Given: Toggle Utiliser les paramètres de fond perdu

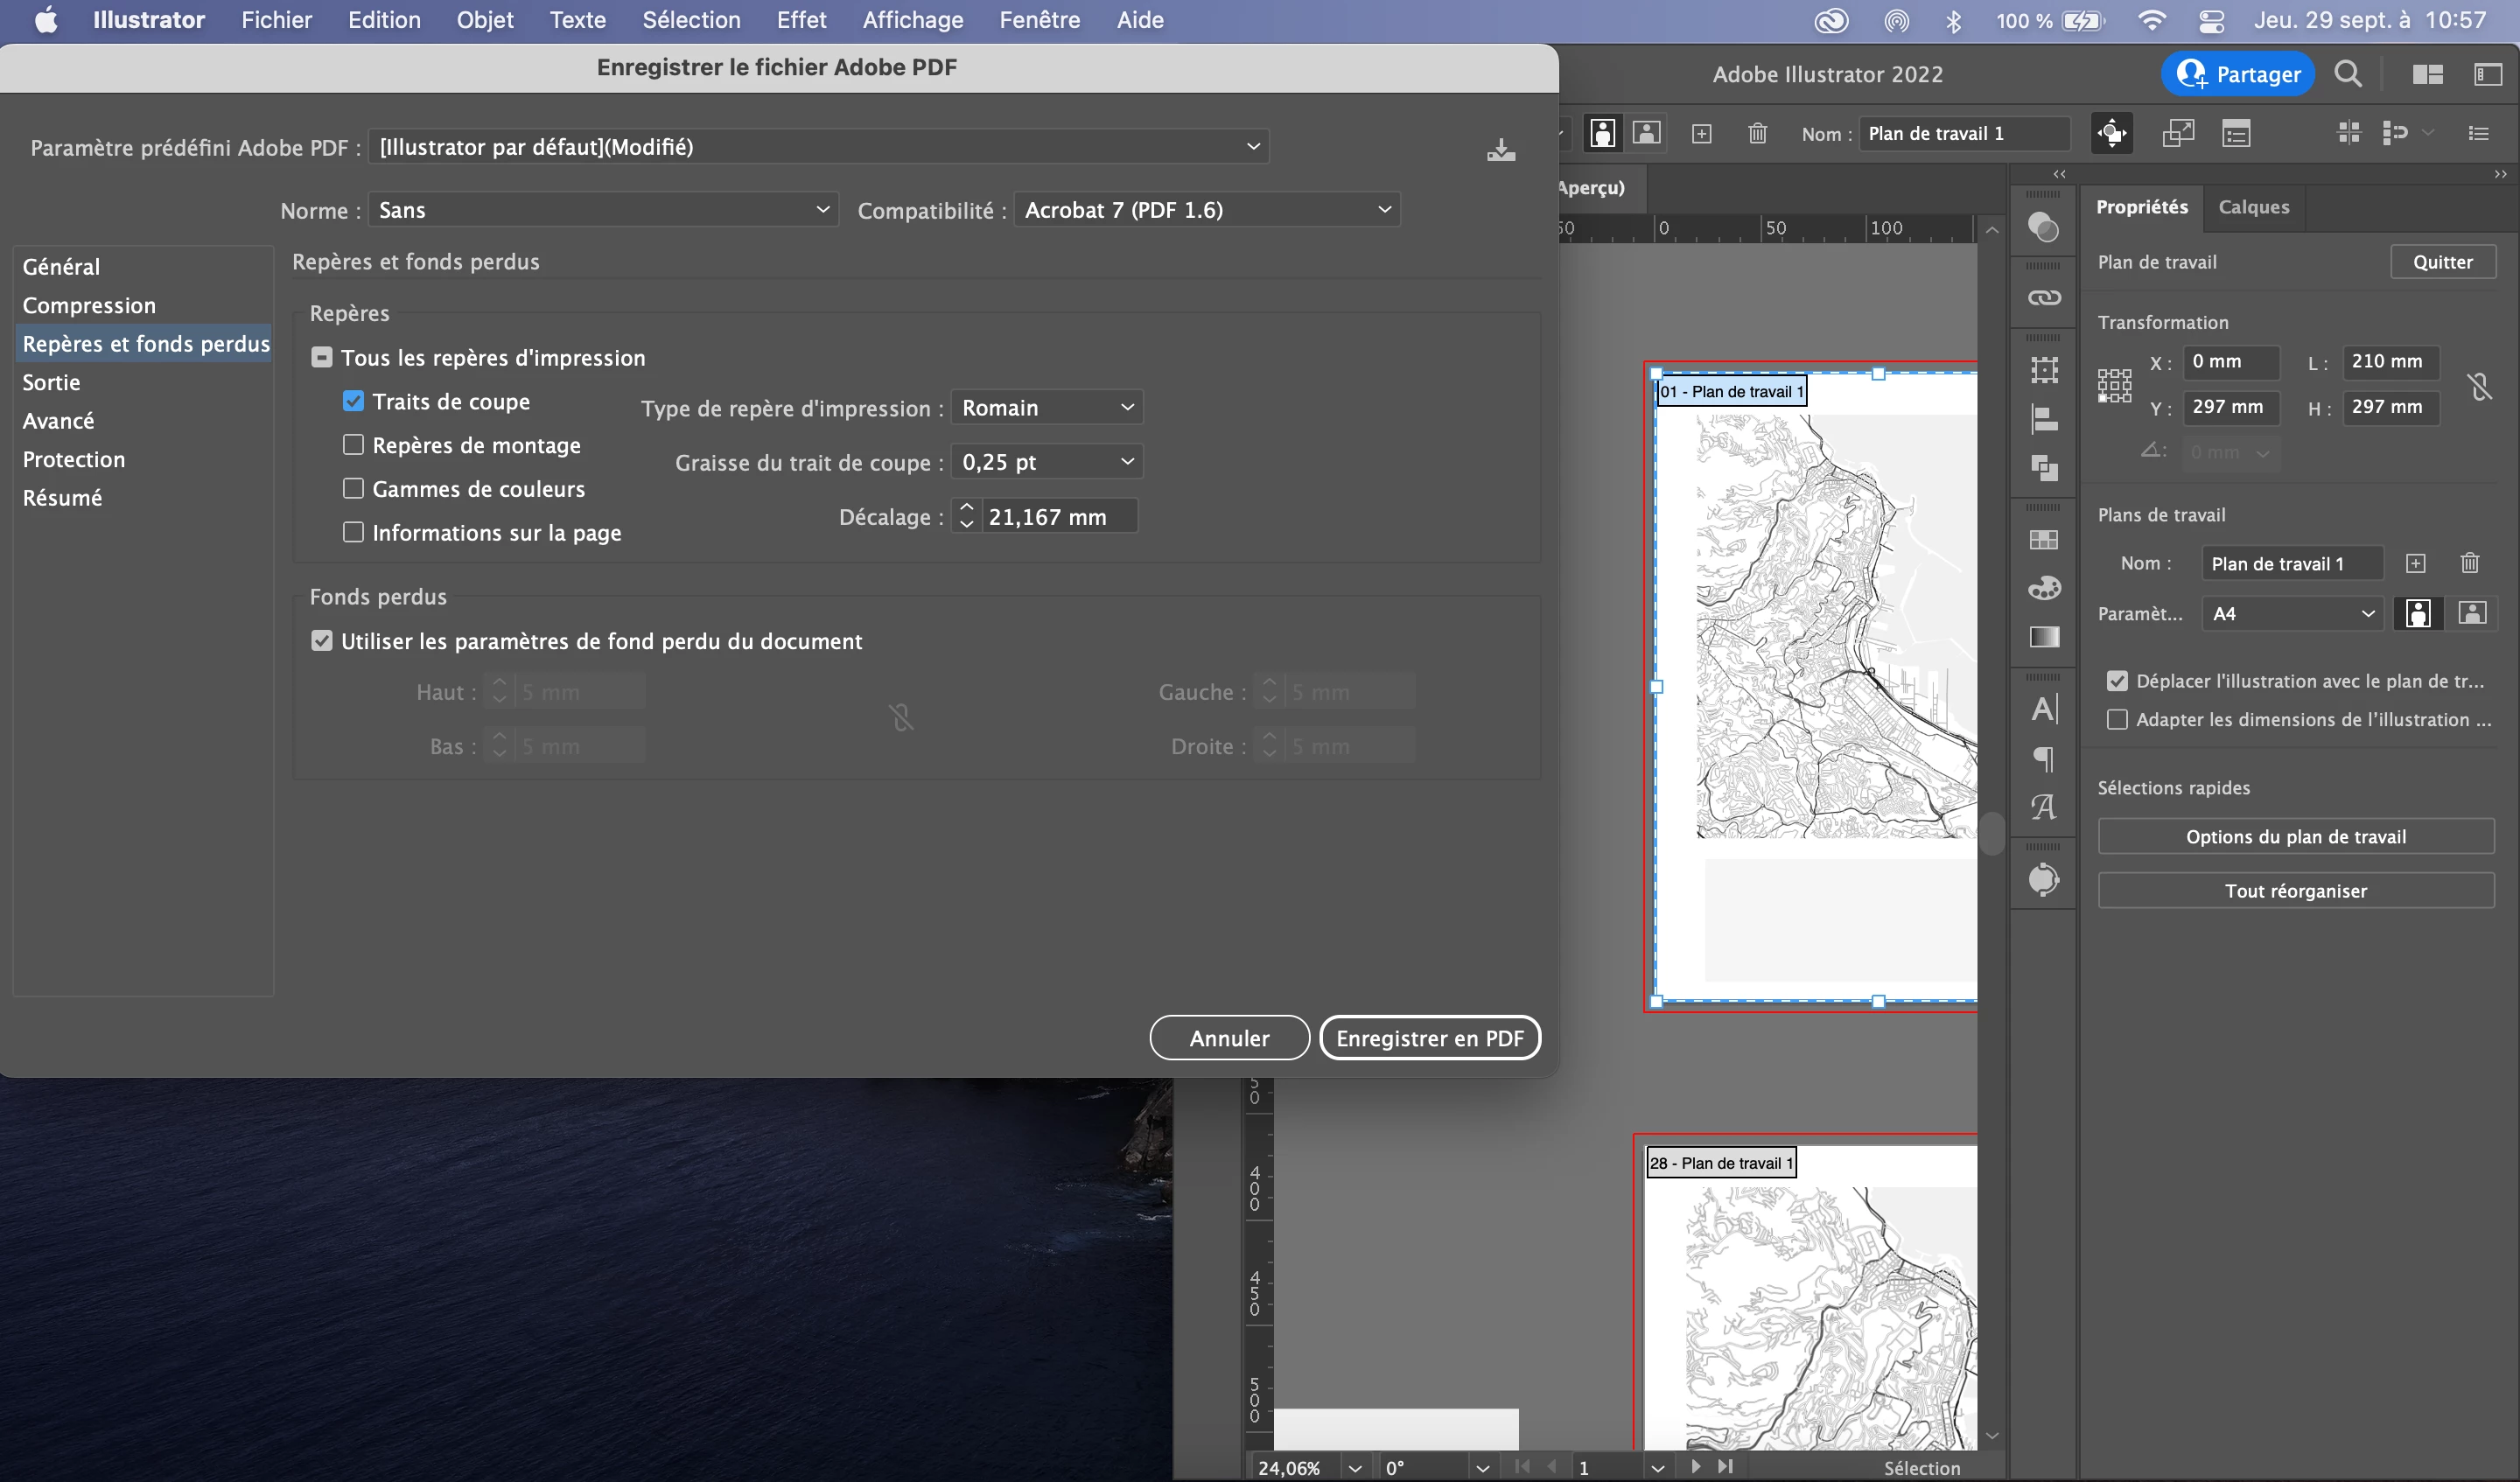Looking at the screenshot, I should [322, 641].
